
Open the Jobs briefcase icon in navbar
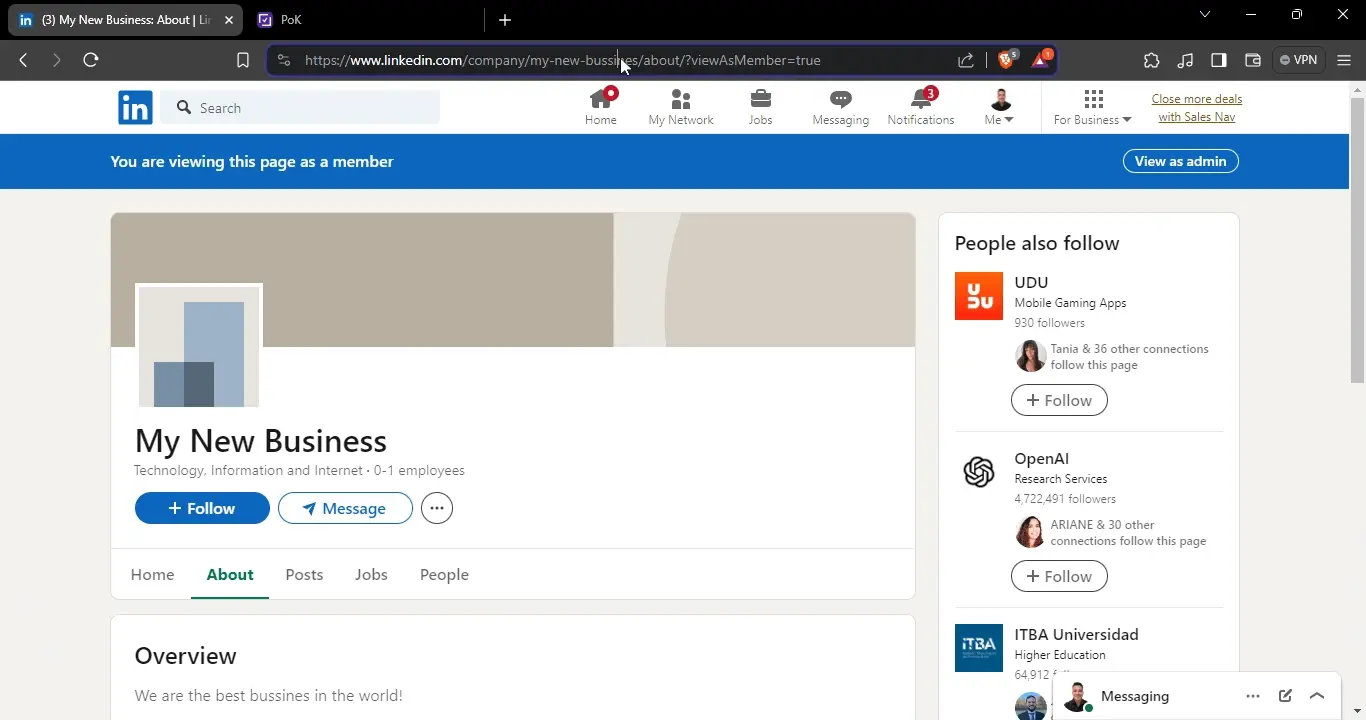[x=761, y=107]
